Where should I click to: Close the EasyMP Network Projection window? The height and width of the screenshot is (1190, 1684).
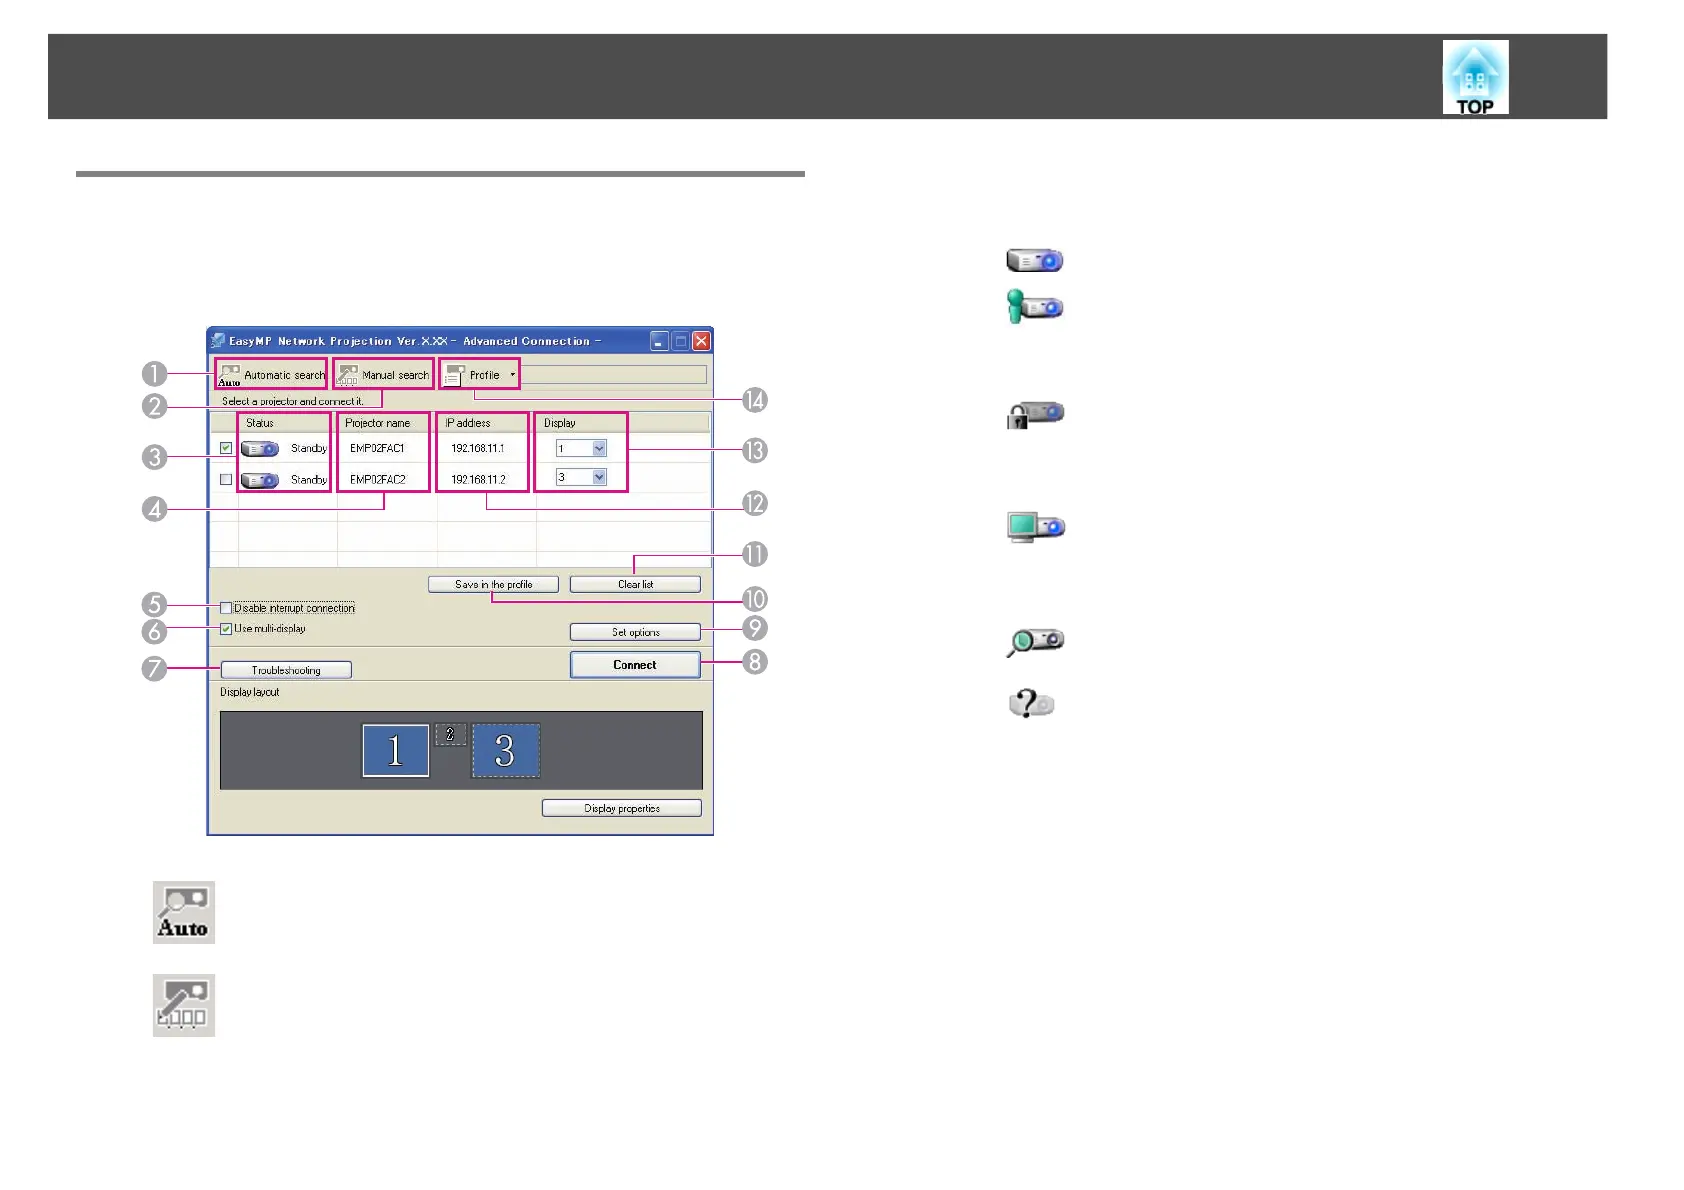[x=702, y=341]
